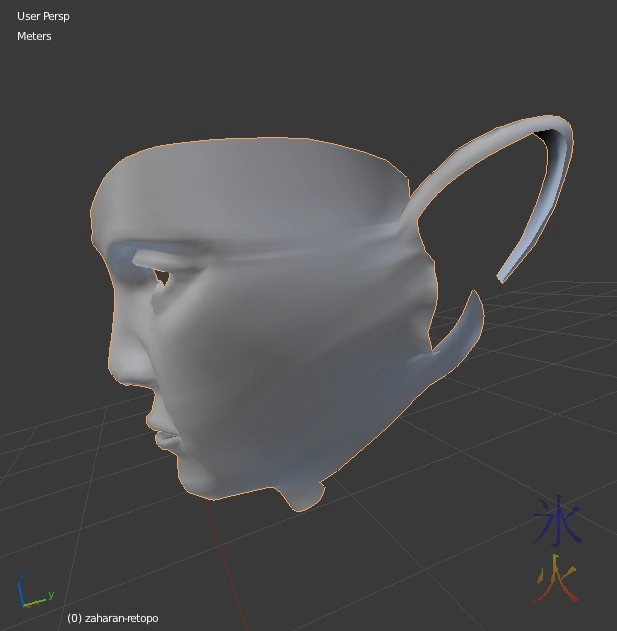Viewport: 617px width, 631px height.
Task: Click the orange 火 character watermark
Action: click(556, 579)
